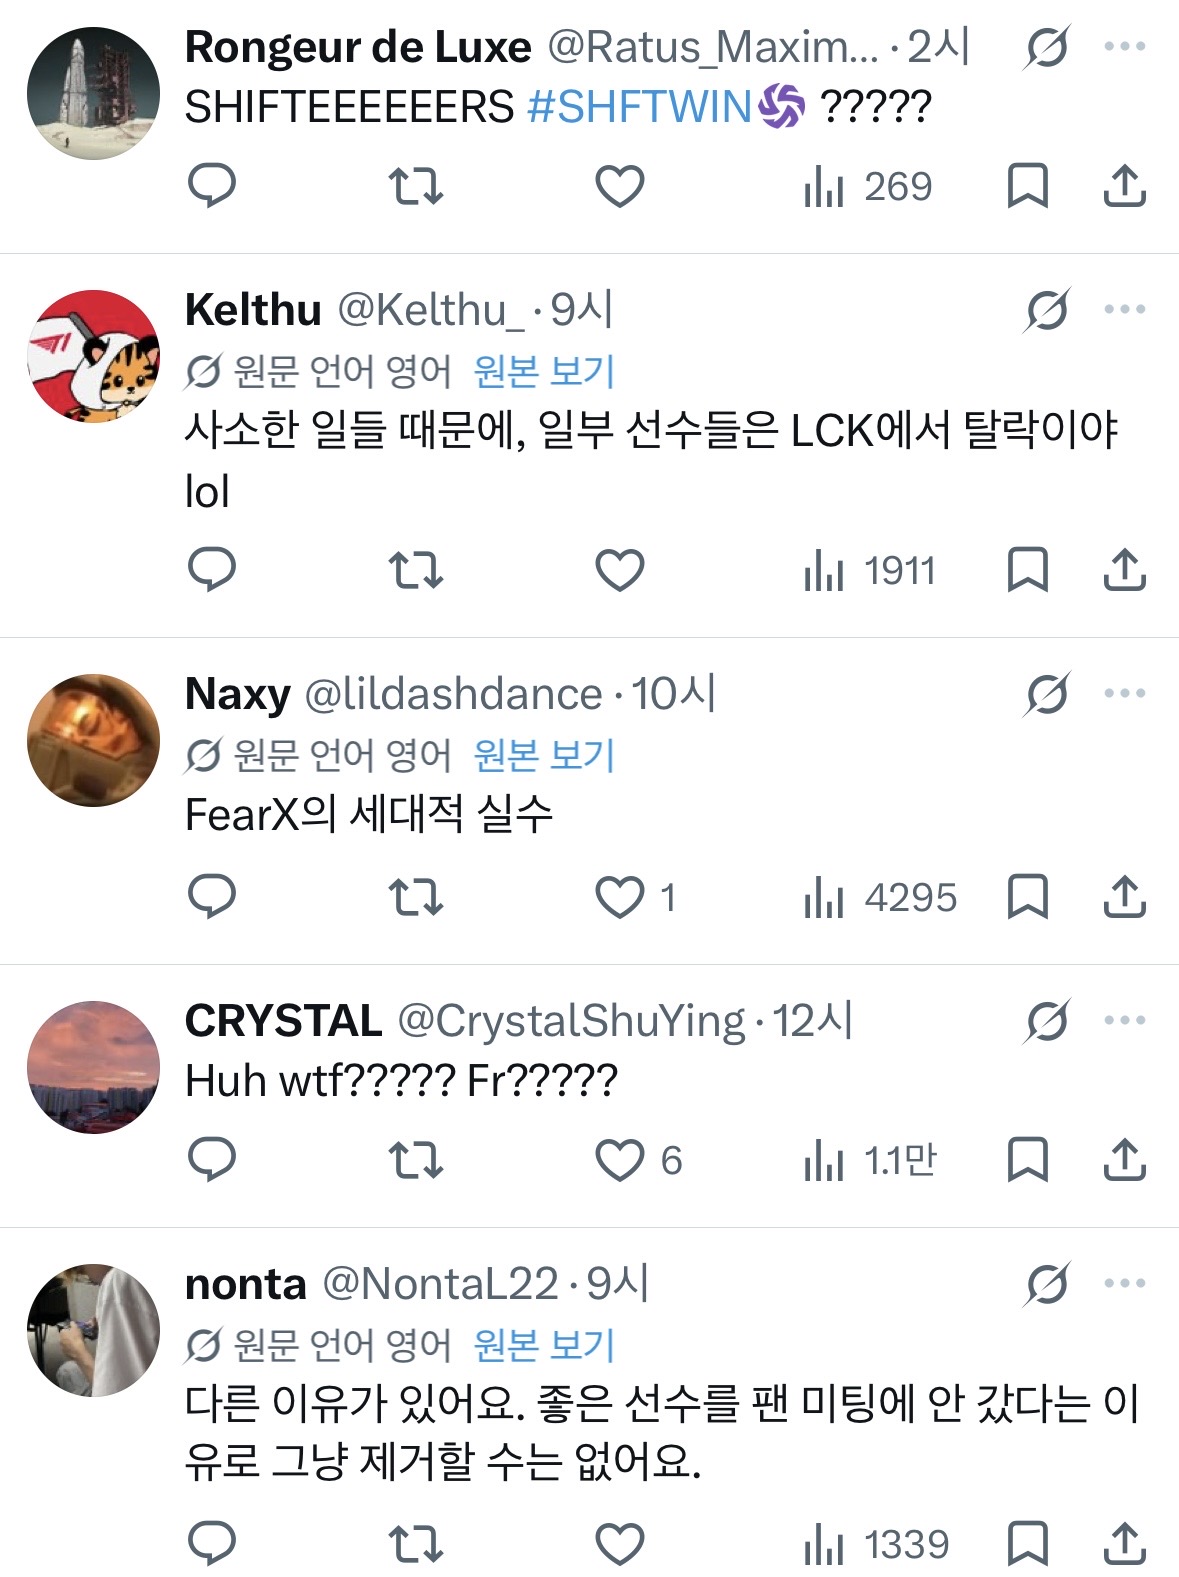Viewport: 1179px width, 1577px height.
Task: Show original text of nonta's tweet
Action: (544, 1345)
